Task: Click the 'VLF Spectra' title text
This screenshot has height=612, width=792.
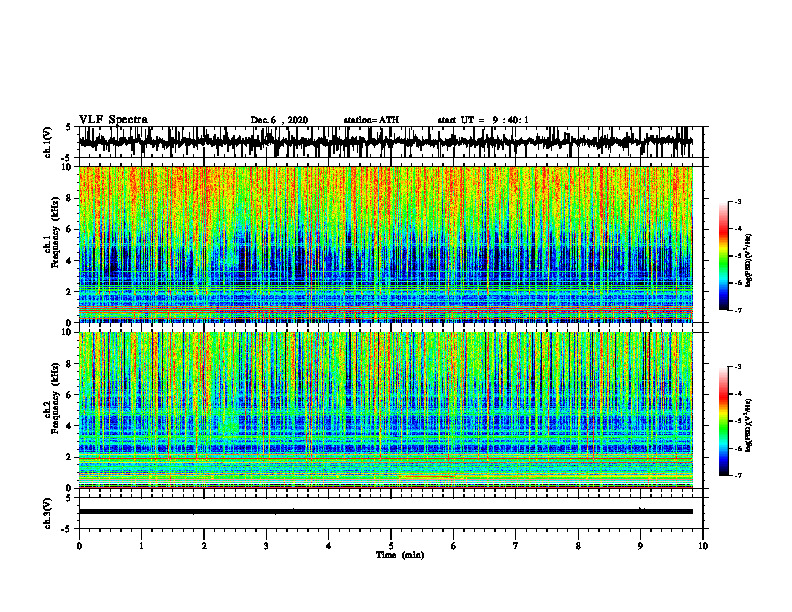Action: coord(113,120)
